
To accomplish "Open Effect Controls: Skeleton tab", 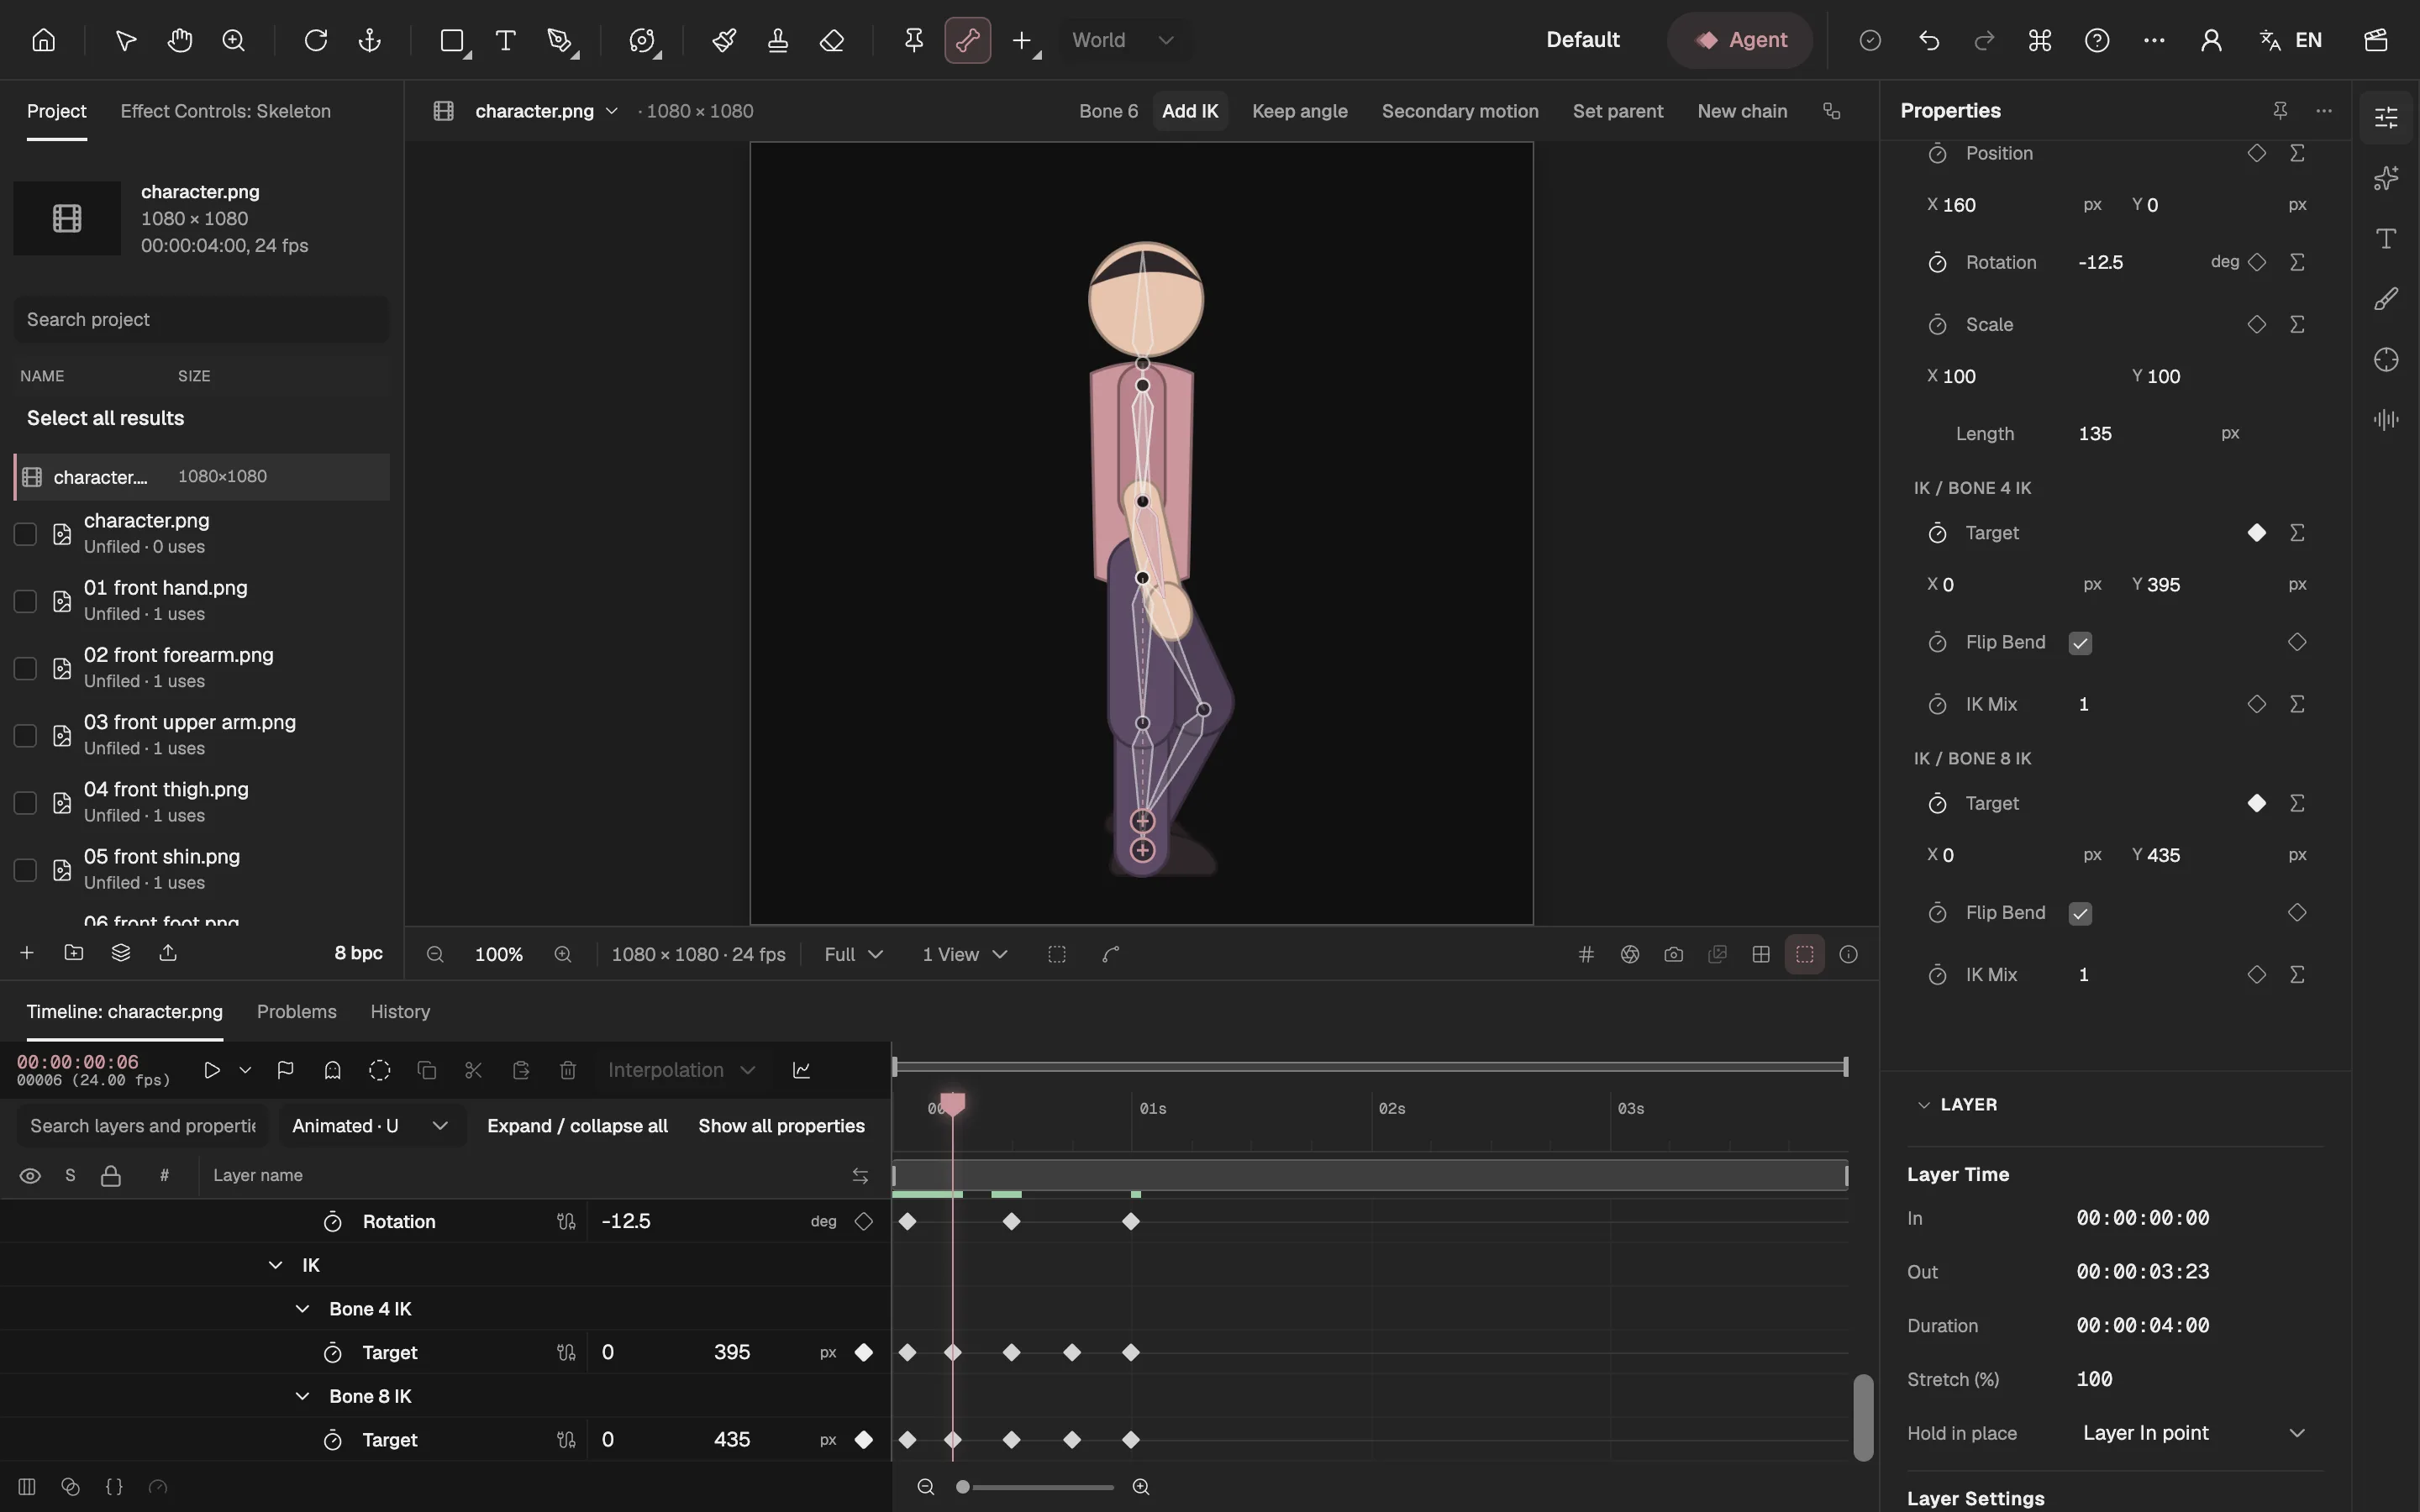I will coord(225,111).
